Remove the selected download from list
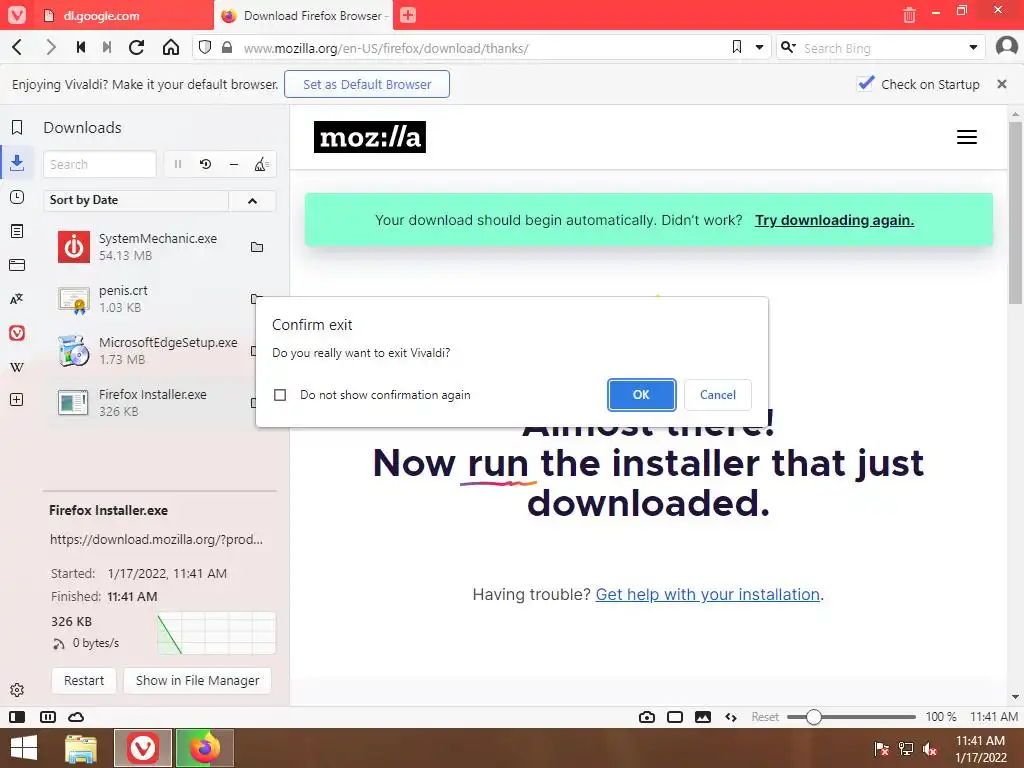The image size is (1024, 768). point(234,165)
